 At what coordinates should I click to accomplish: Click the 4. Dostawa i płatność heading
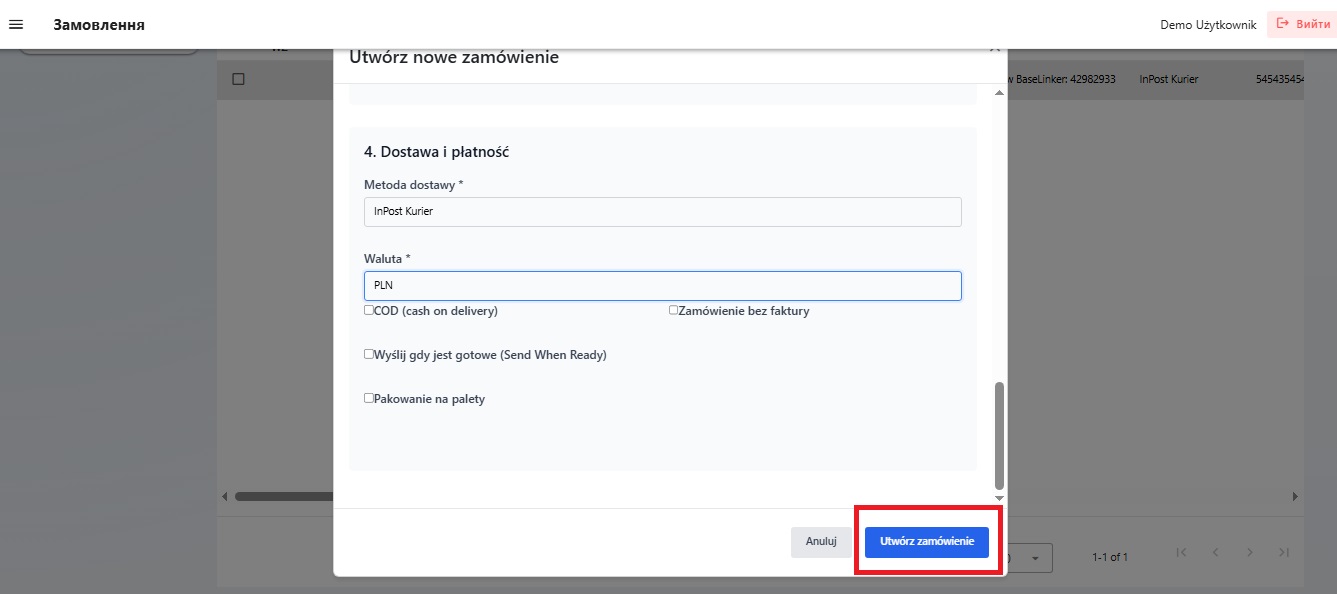437,152
